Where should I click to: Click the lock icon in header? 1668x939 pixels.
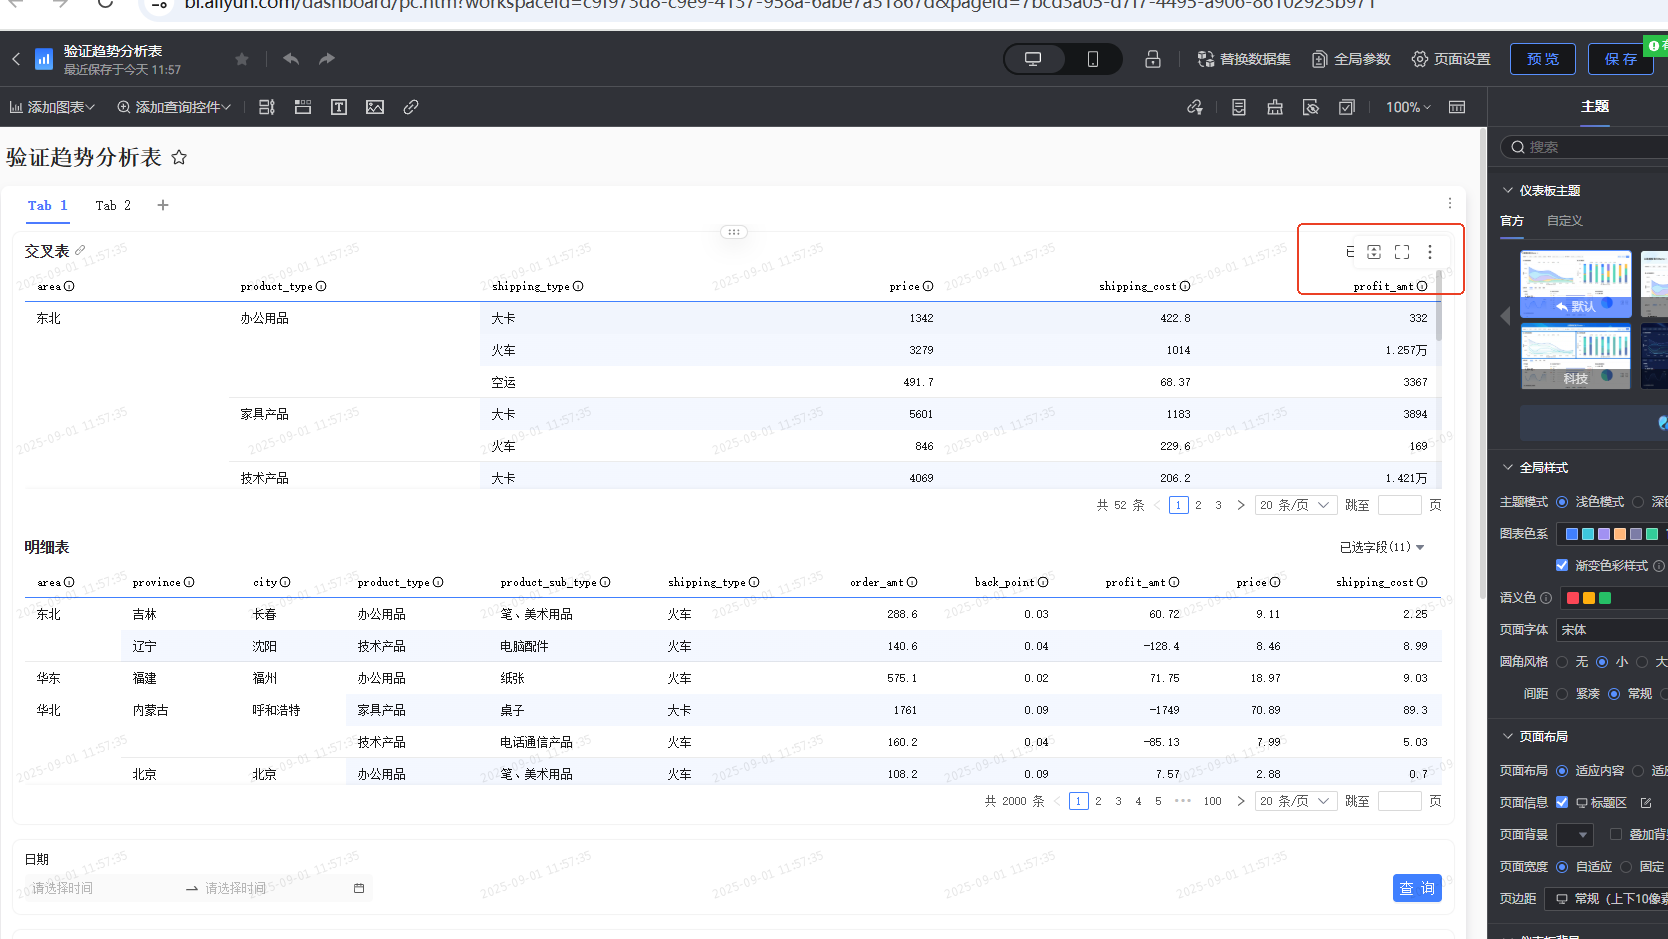[1153, 59]
